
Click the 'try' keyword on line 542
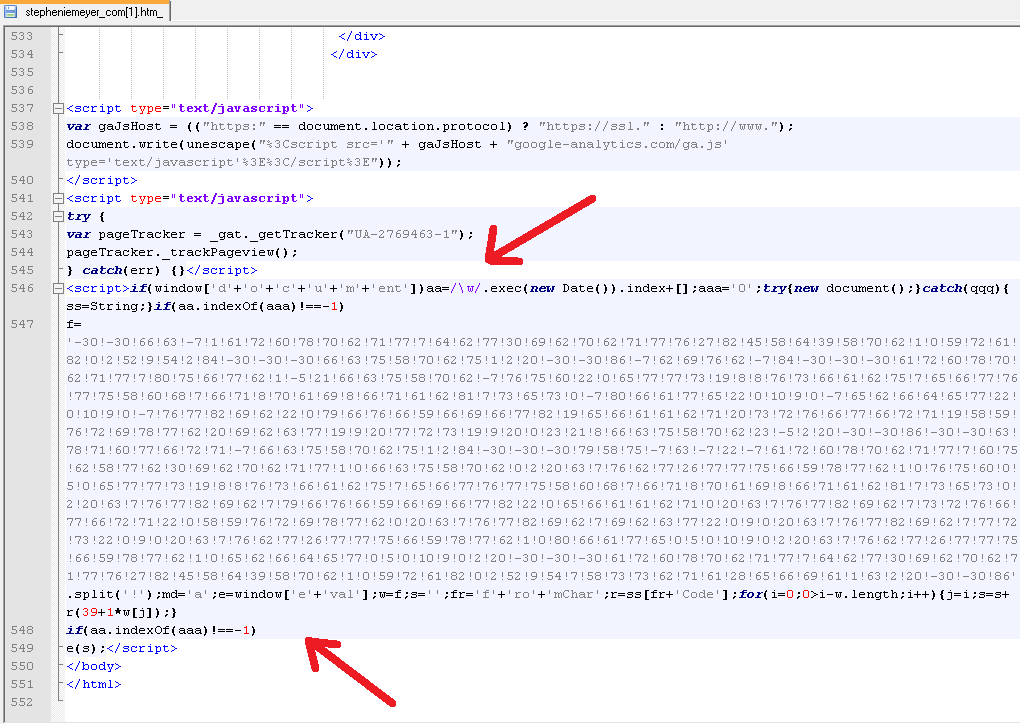[x=79, y=217]
